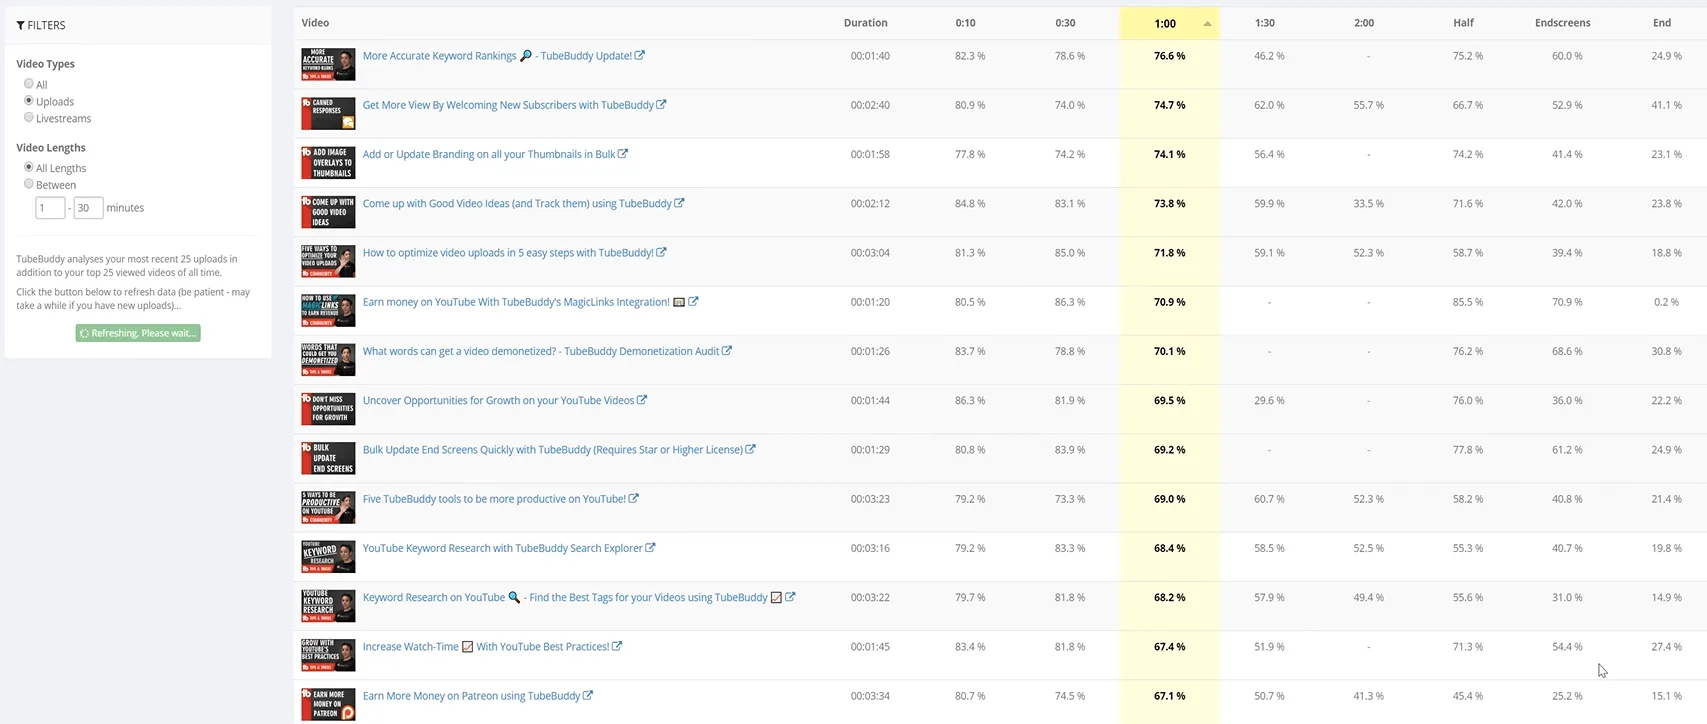
Task: Open external link icon for More Accurate Keyword Rankings
Action: [x=640, y=56]
